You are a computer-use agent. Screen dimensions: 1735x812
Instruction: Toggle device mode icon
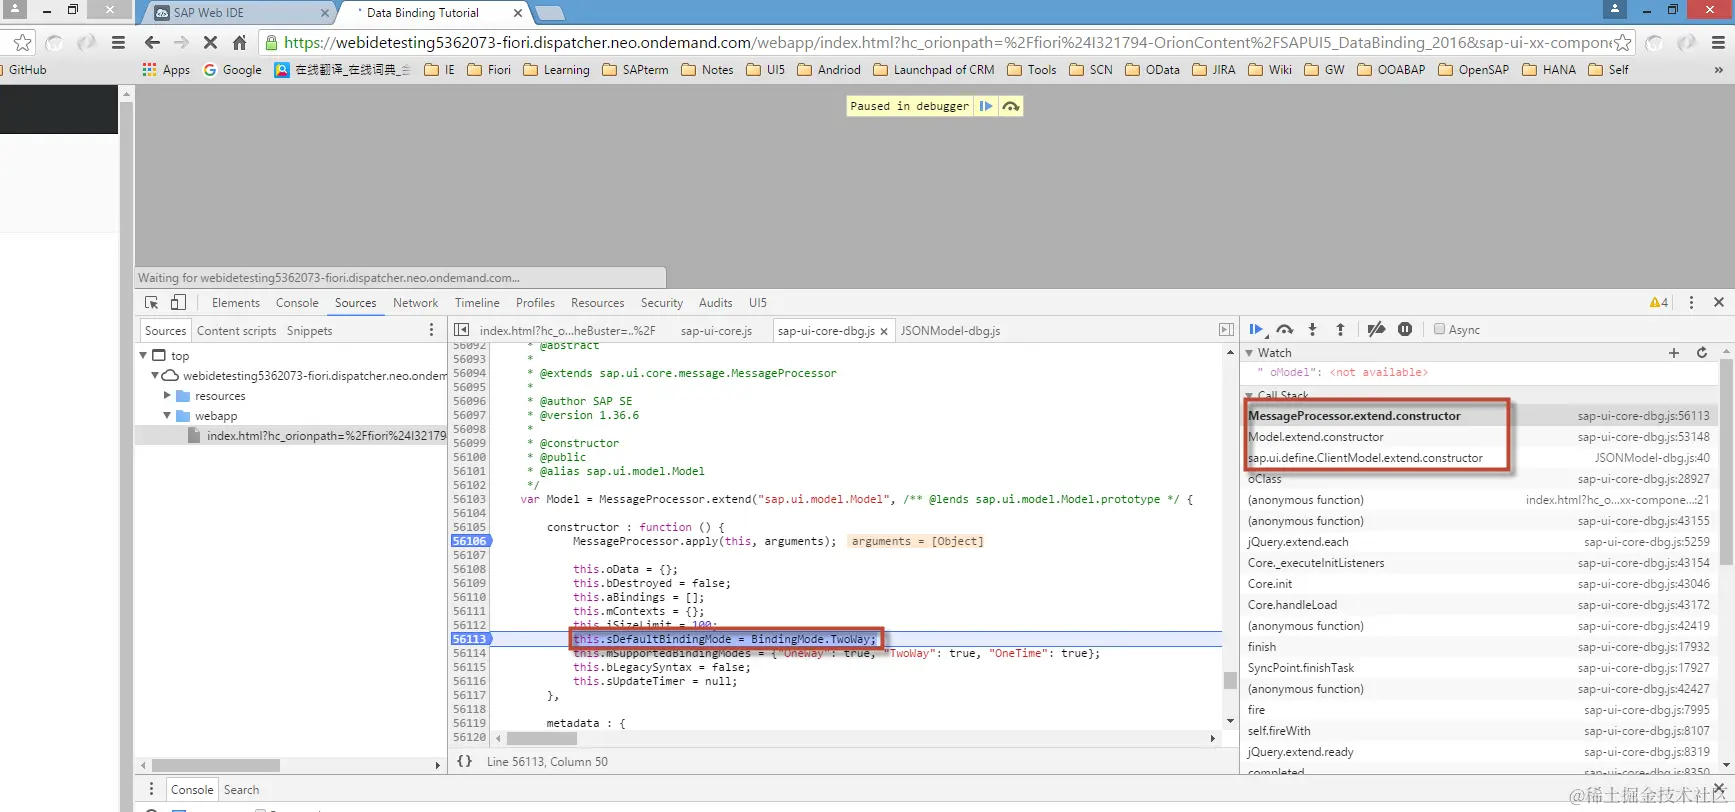(178, 302)
